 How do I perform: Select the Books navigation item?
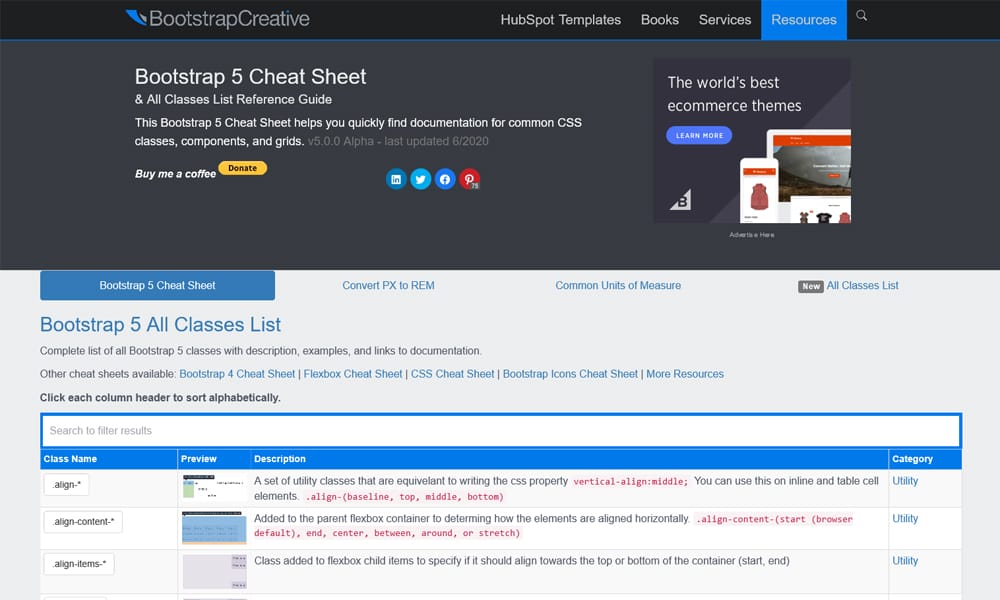[x=659, y=19]
